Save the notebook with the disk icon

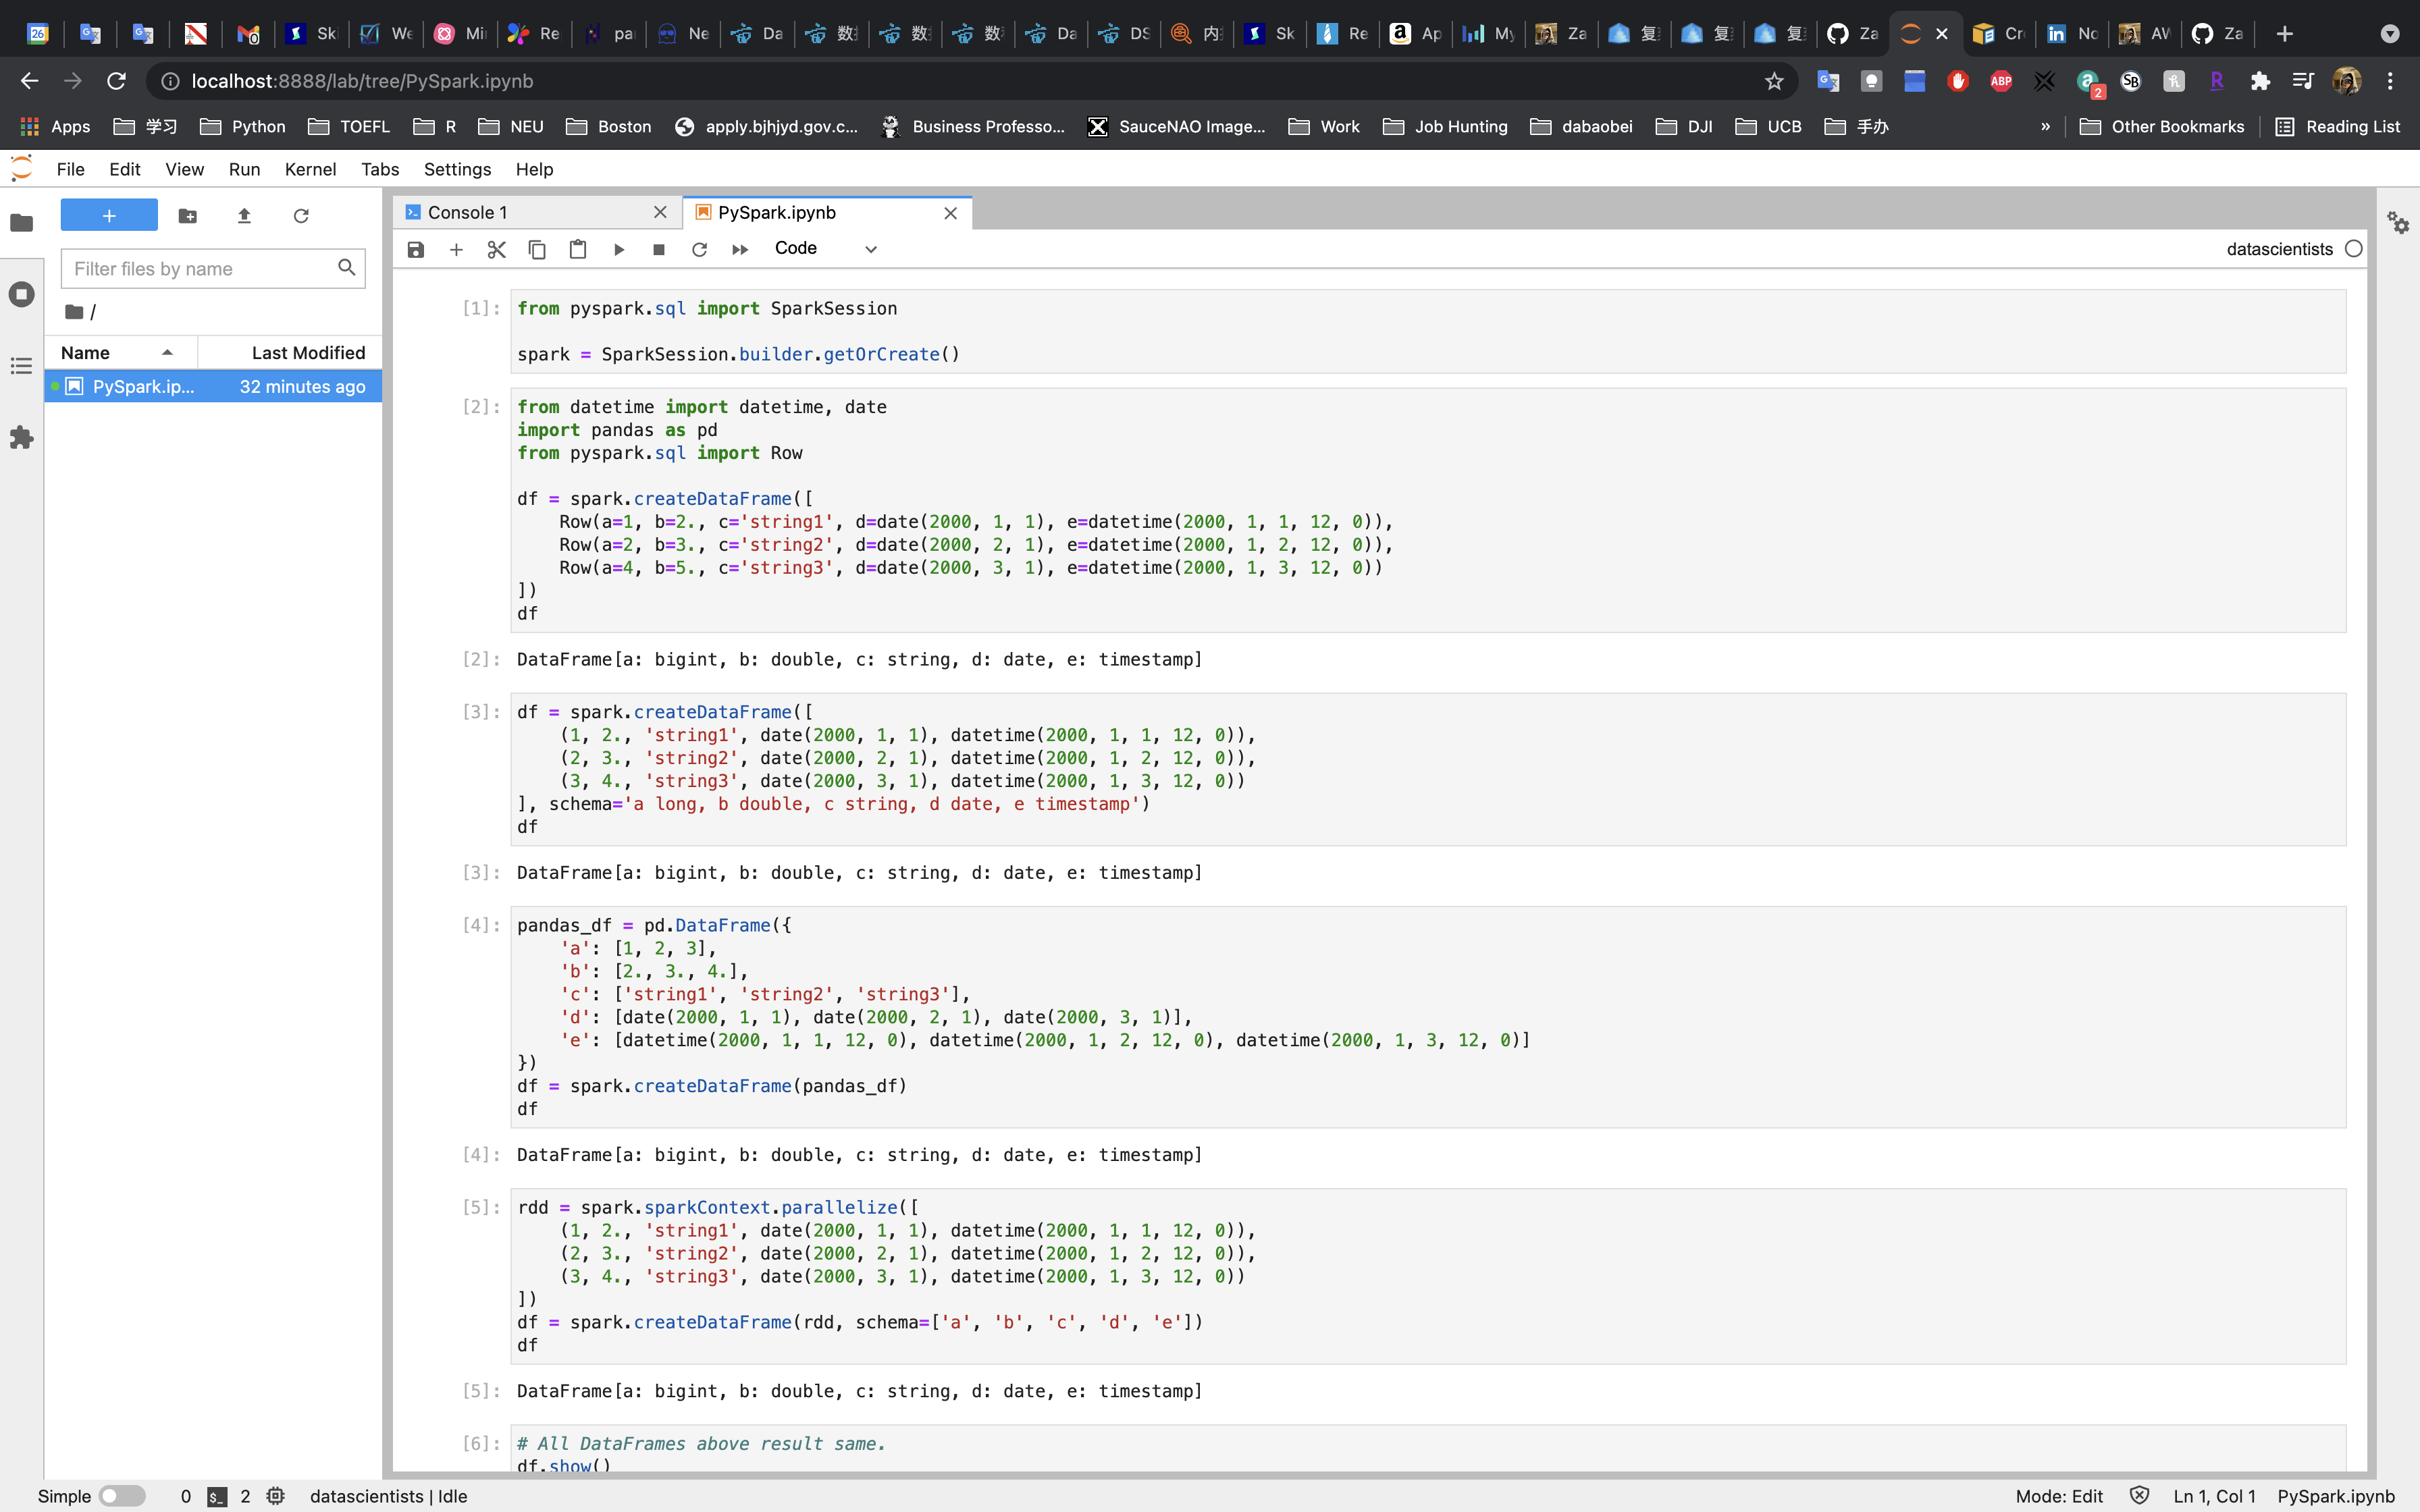[x=416, y=249]
